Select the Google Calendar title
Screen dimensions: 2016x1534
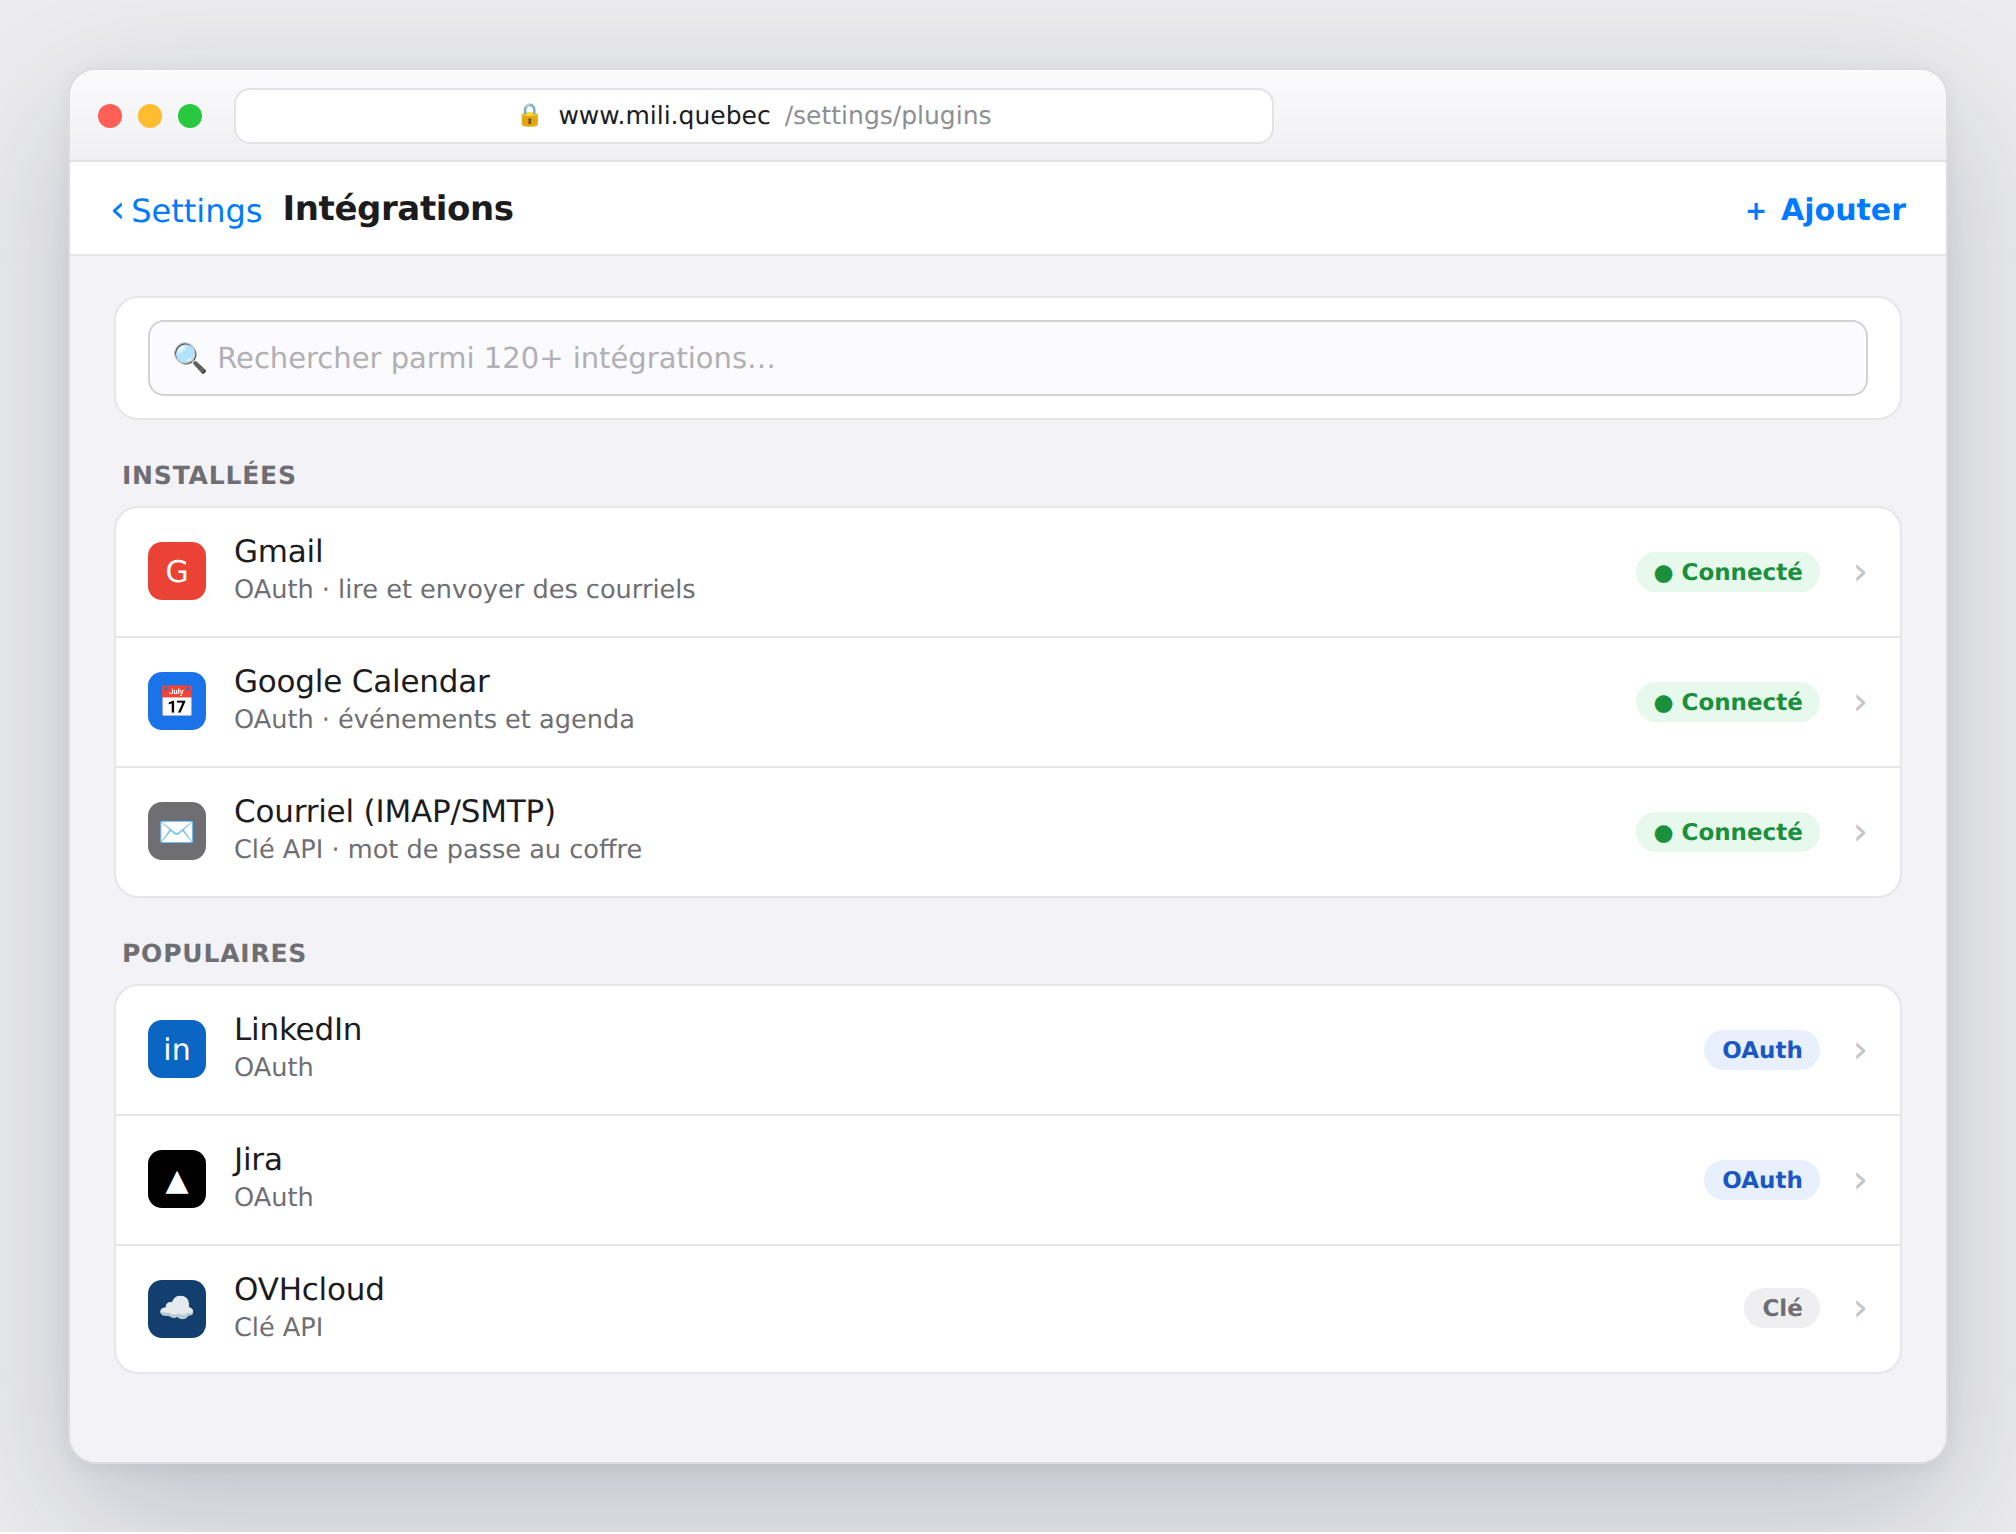click(362, 681)
